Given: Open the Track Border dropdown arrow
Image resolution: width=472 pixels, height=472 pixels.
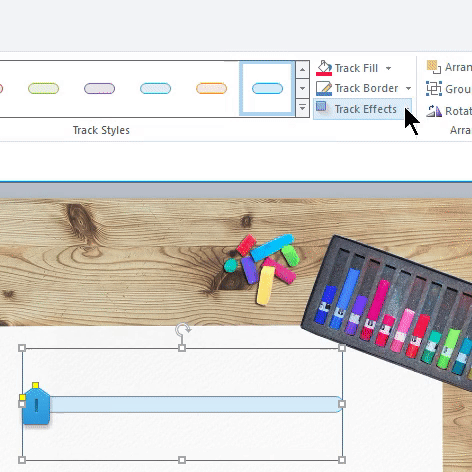Looking at the screenshot, I should pos(408,88).
